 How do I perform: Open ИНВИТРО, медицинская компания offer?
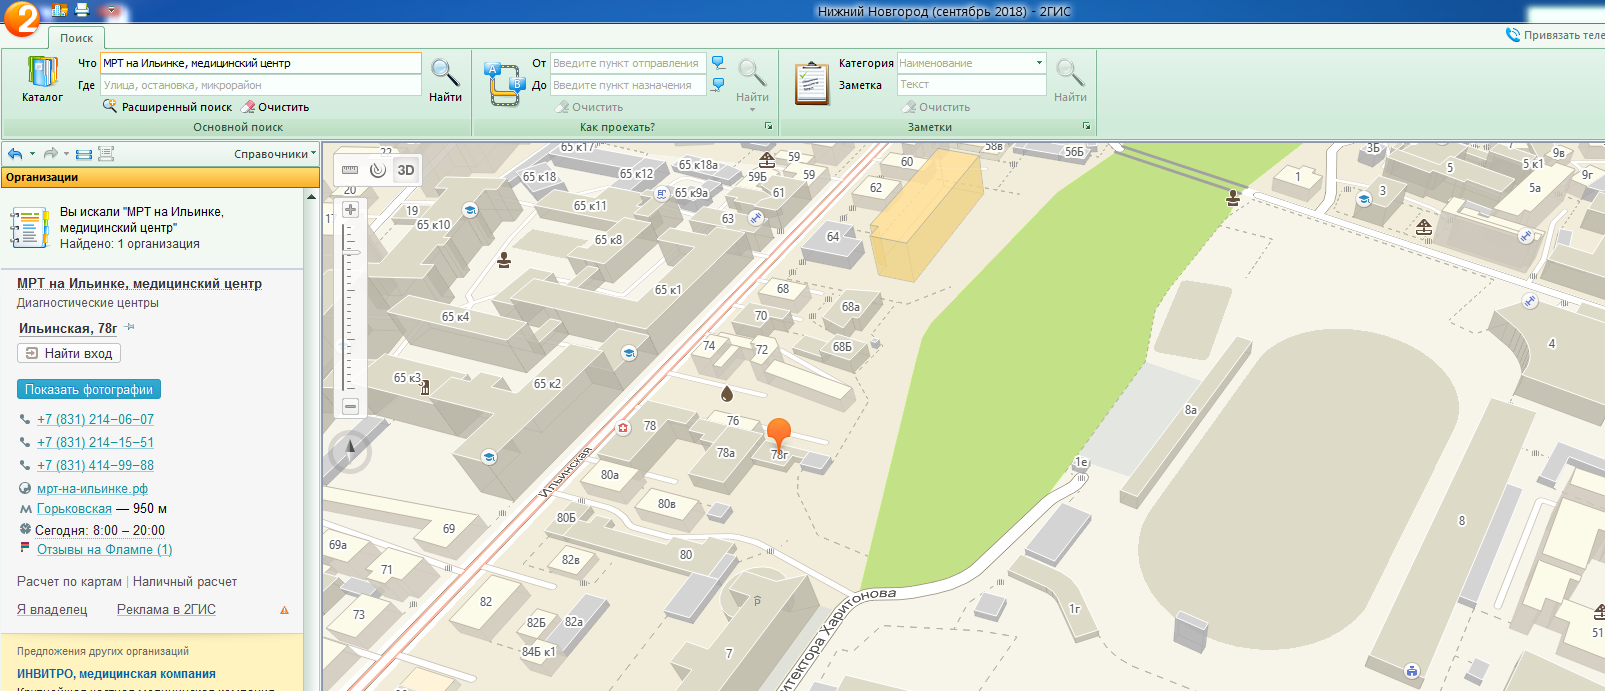click(116, 673)
